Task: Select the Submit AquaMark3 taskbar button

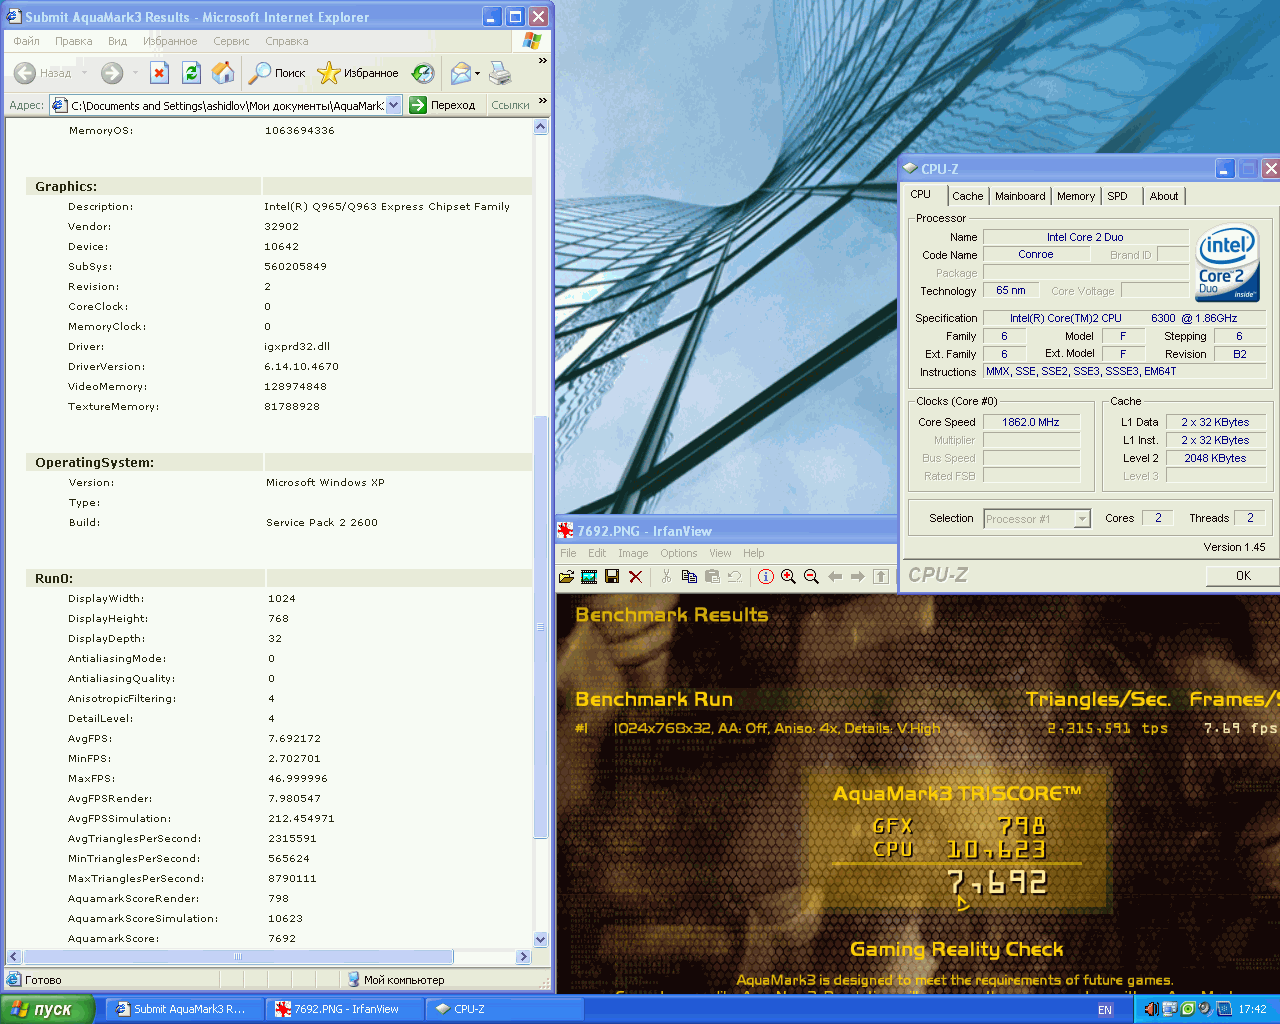Action: [187, 1009]
